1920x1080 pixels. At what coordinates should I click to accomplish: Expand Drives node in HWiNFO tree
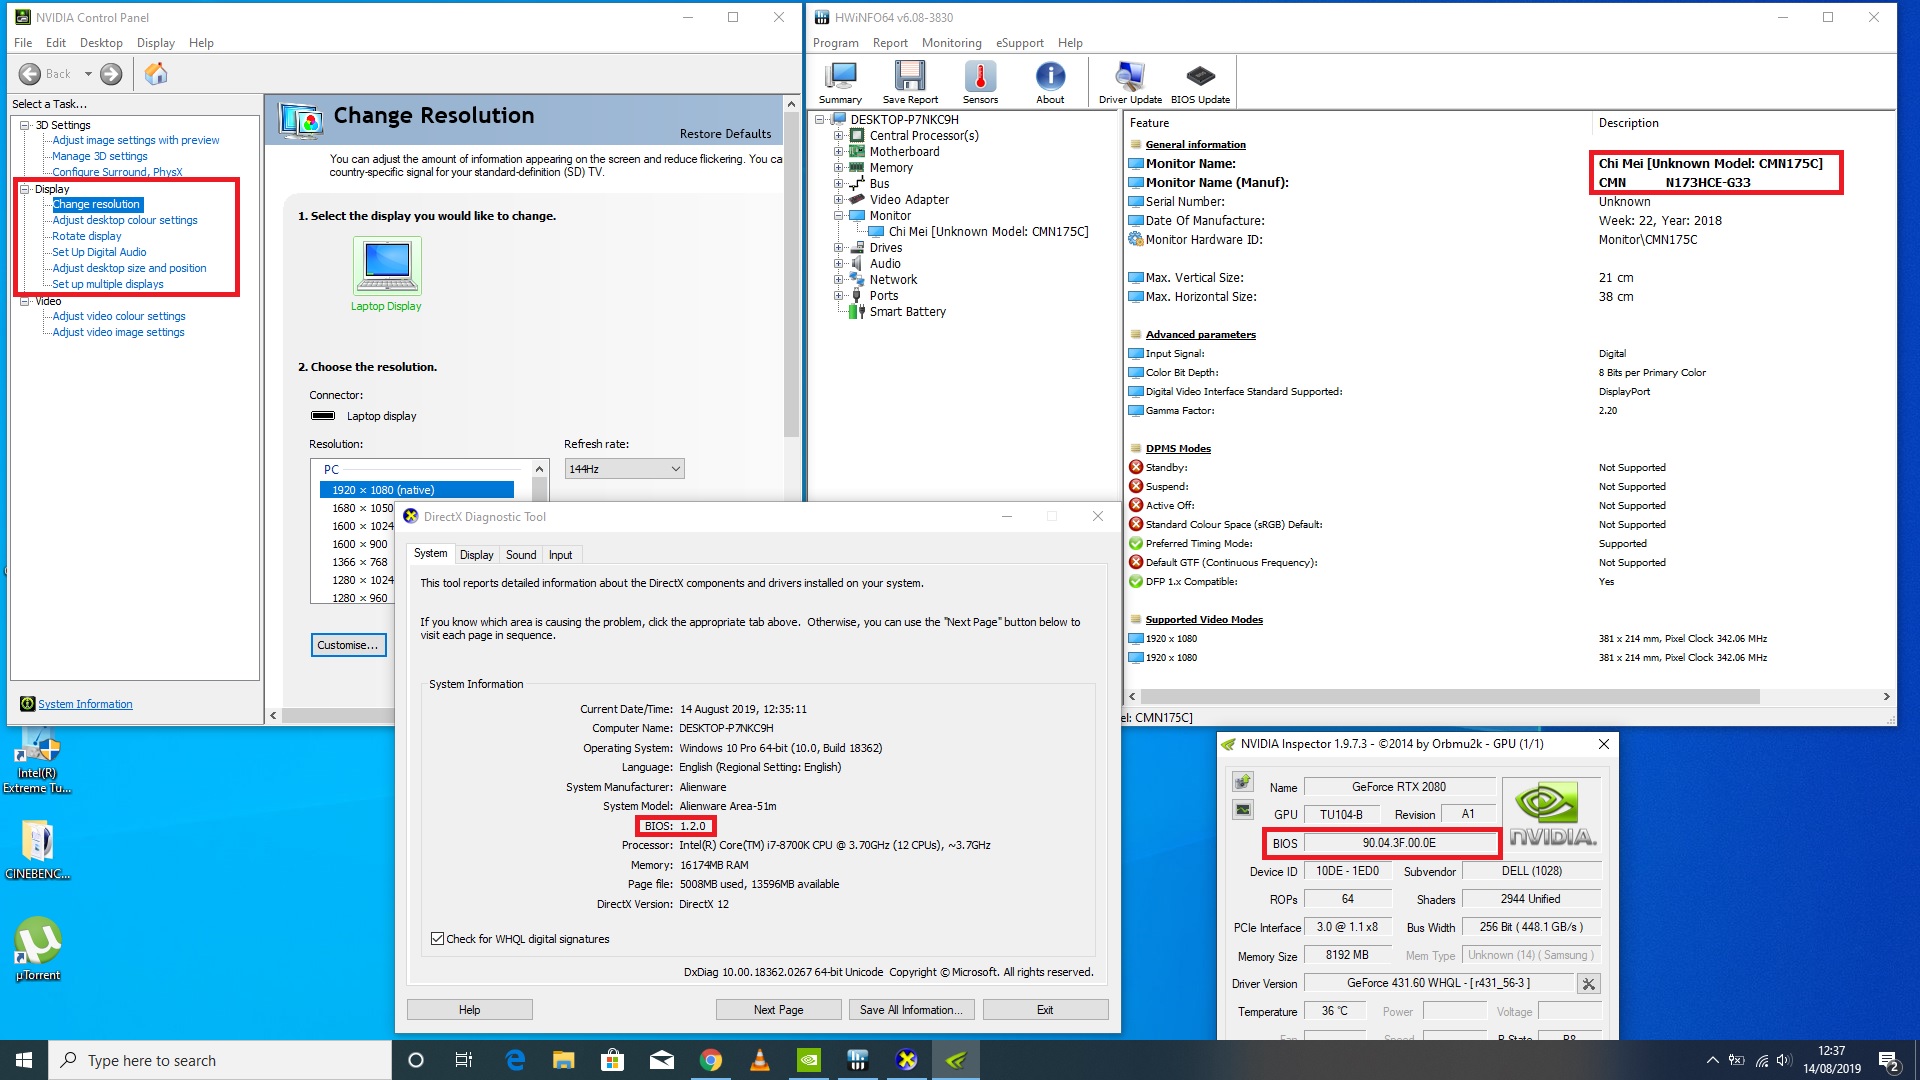(839, 248)
